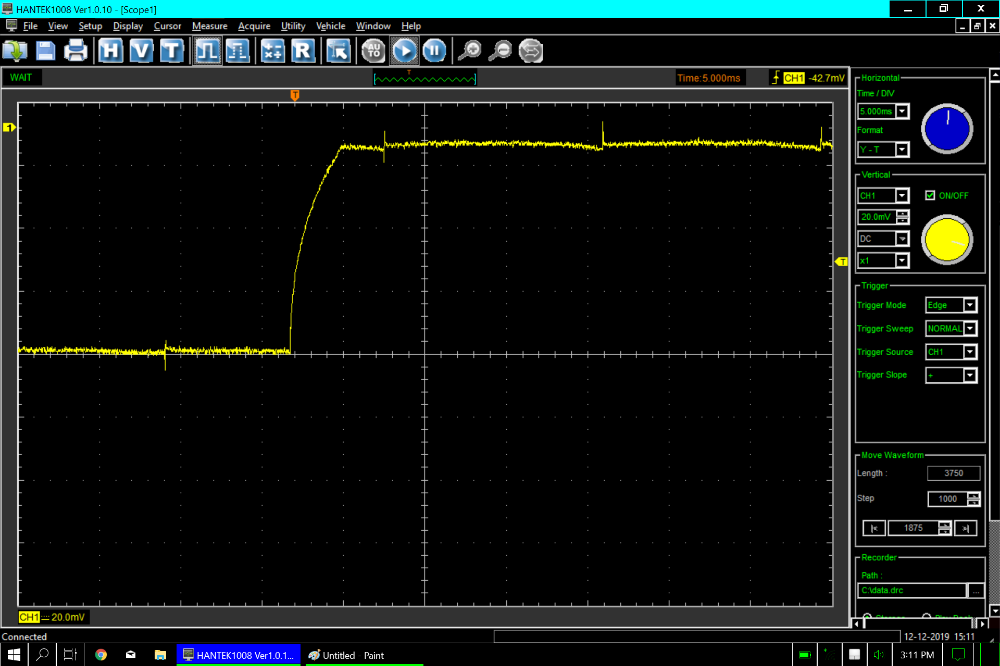Click the AUTO setup toolbar button
Image resolution: width=1000 pixels, height=666 pixels.
point(373,51)
